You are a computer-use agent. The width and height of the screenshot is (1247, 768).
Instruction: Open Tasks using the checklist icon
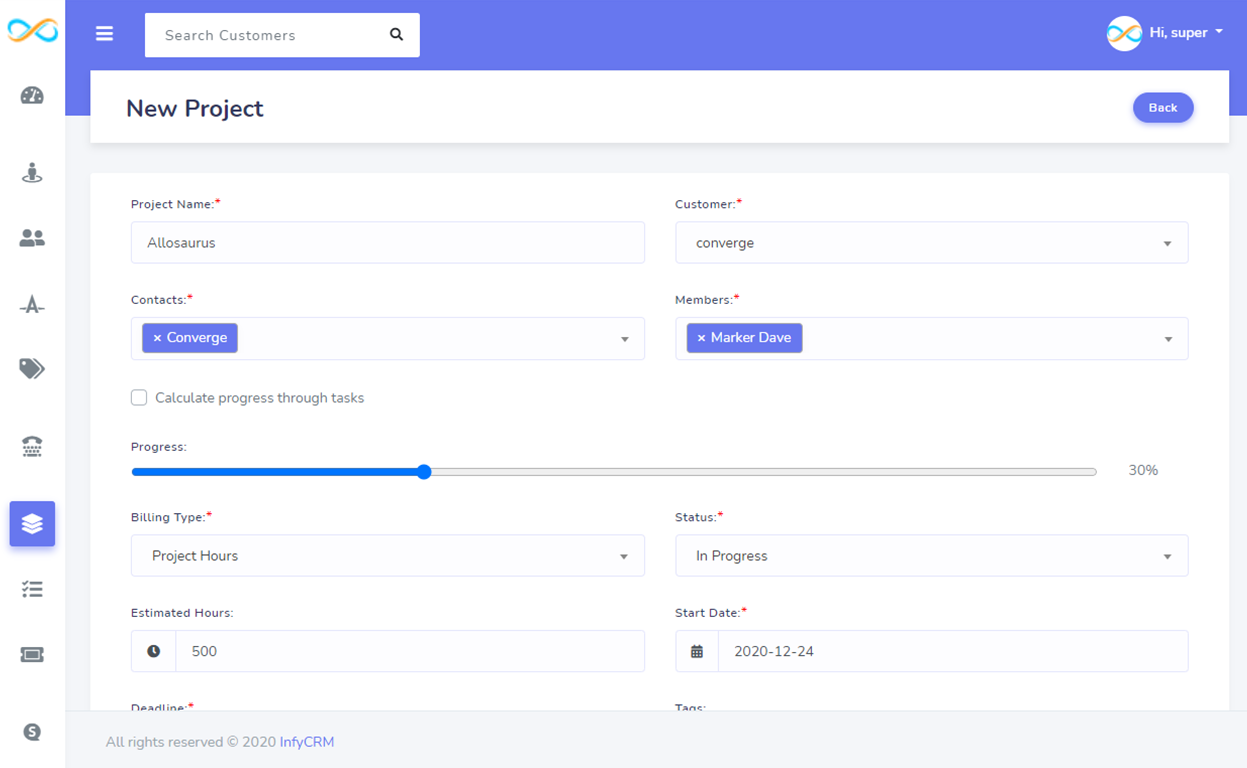[32, 589]
